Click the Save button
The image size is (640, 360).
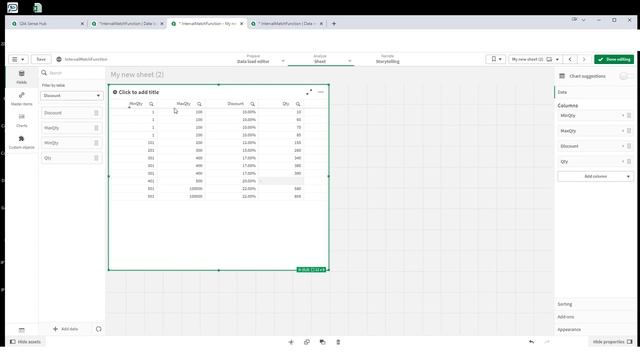pos(41,59)
